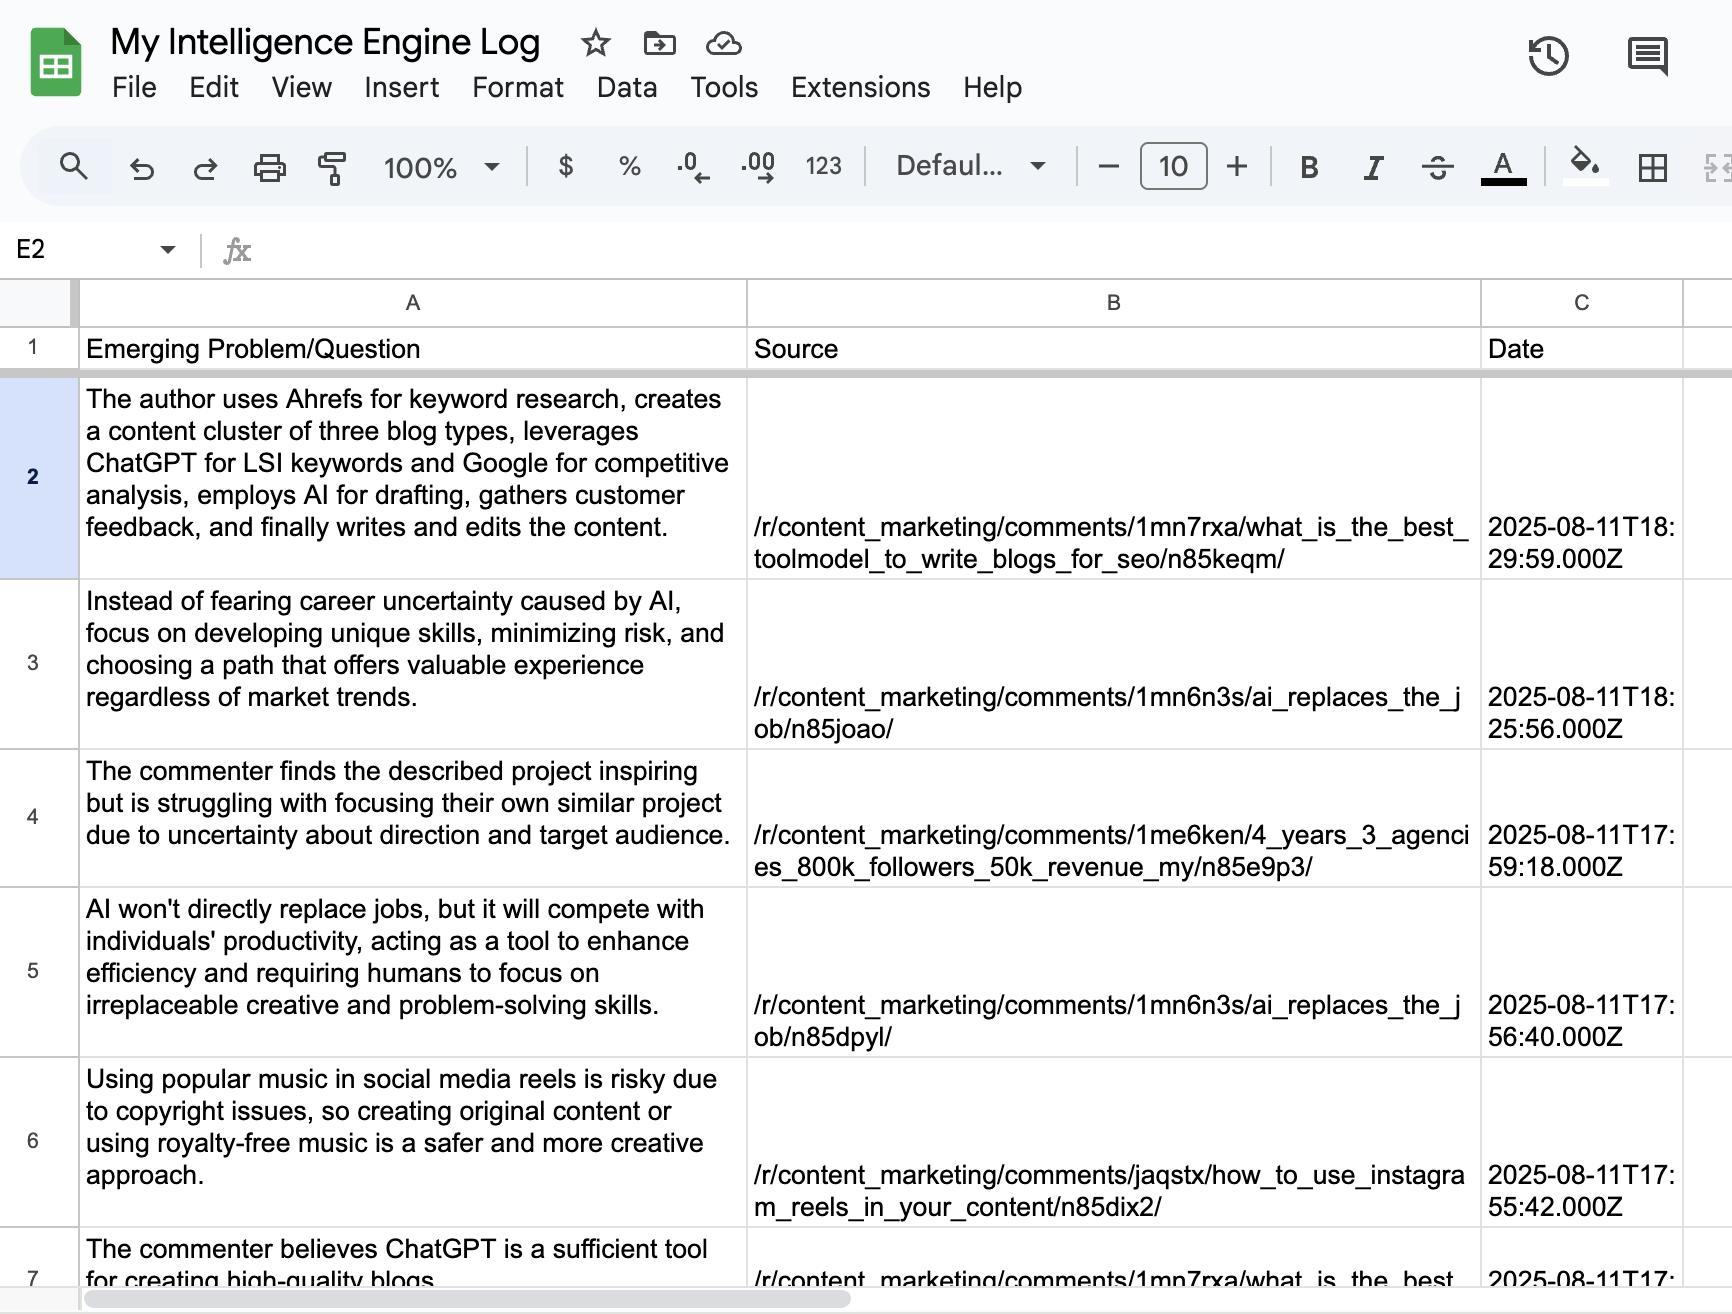Viewport: 1732px width, 1314px height.
Task: Open the Extensions menu
Action: [x=860, y=88]
